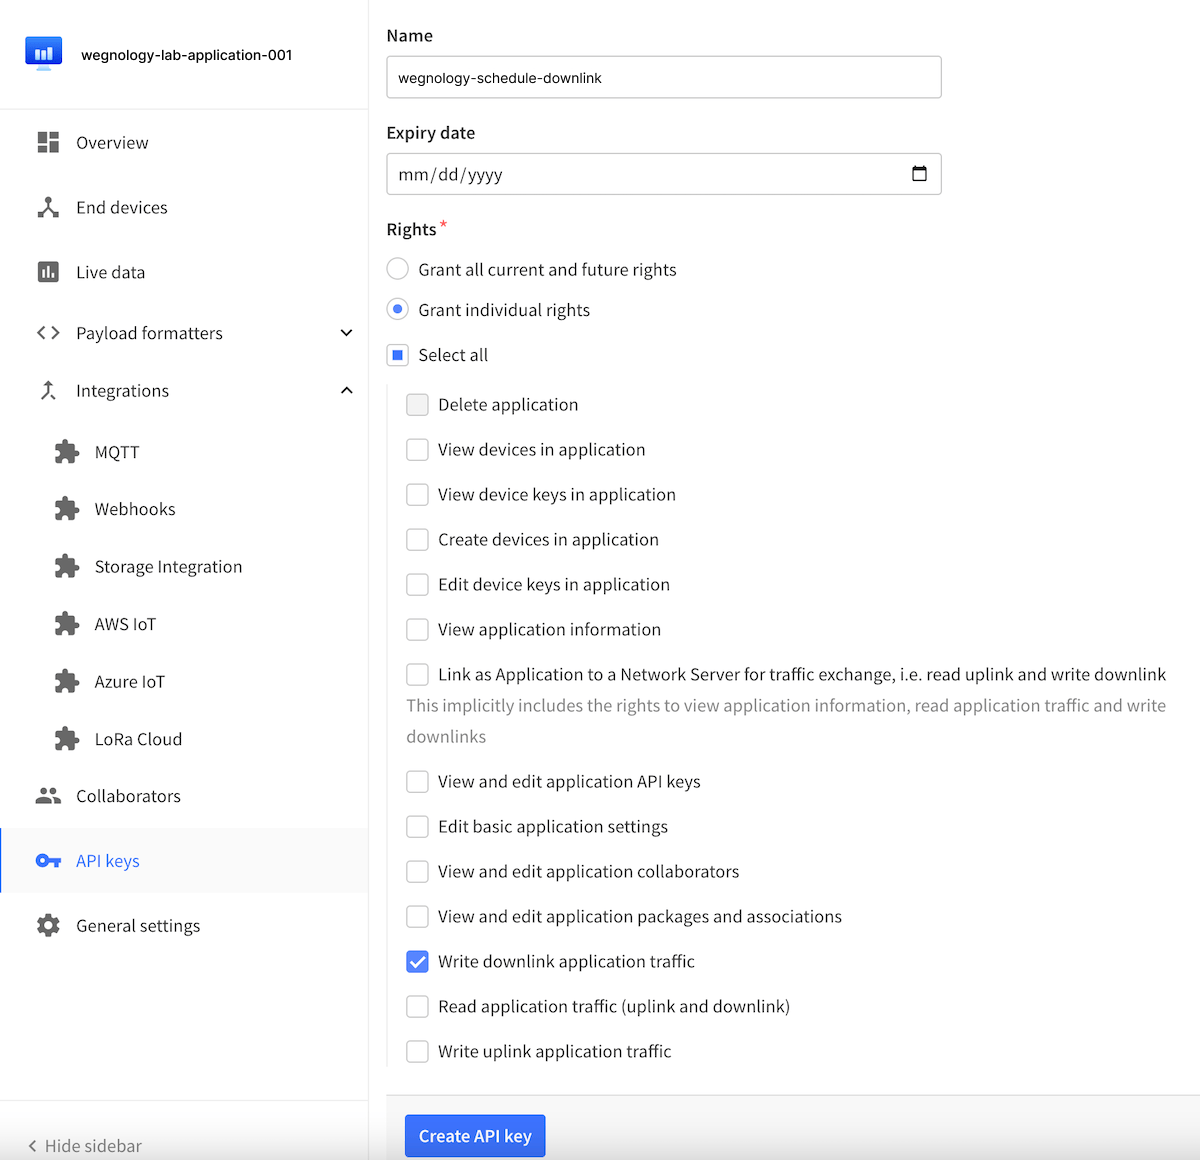Click the Storage Integration puzzle icon
Screen dimensions: 1200x1160
pos(67,567)
